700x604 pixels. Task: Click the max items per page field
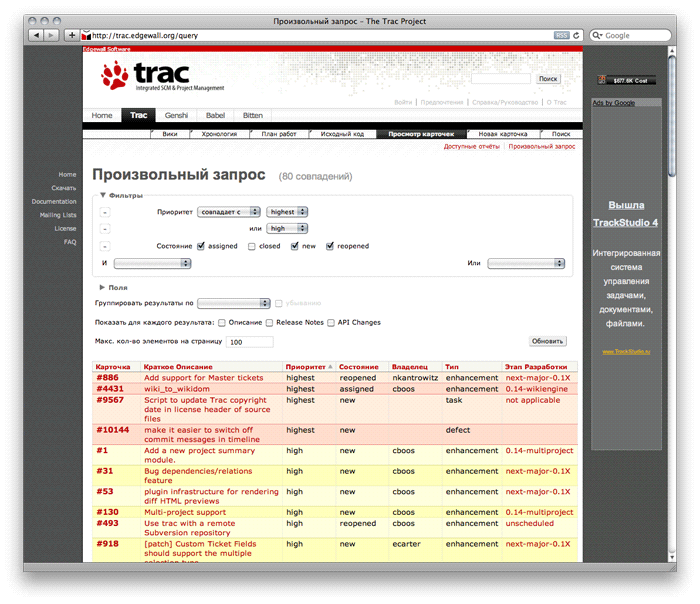(x=250, y=342)
